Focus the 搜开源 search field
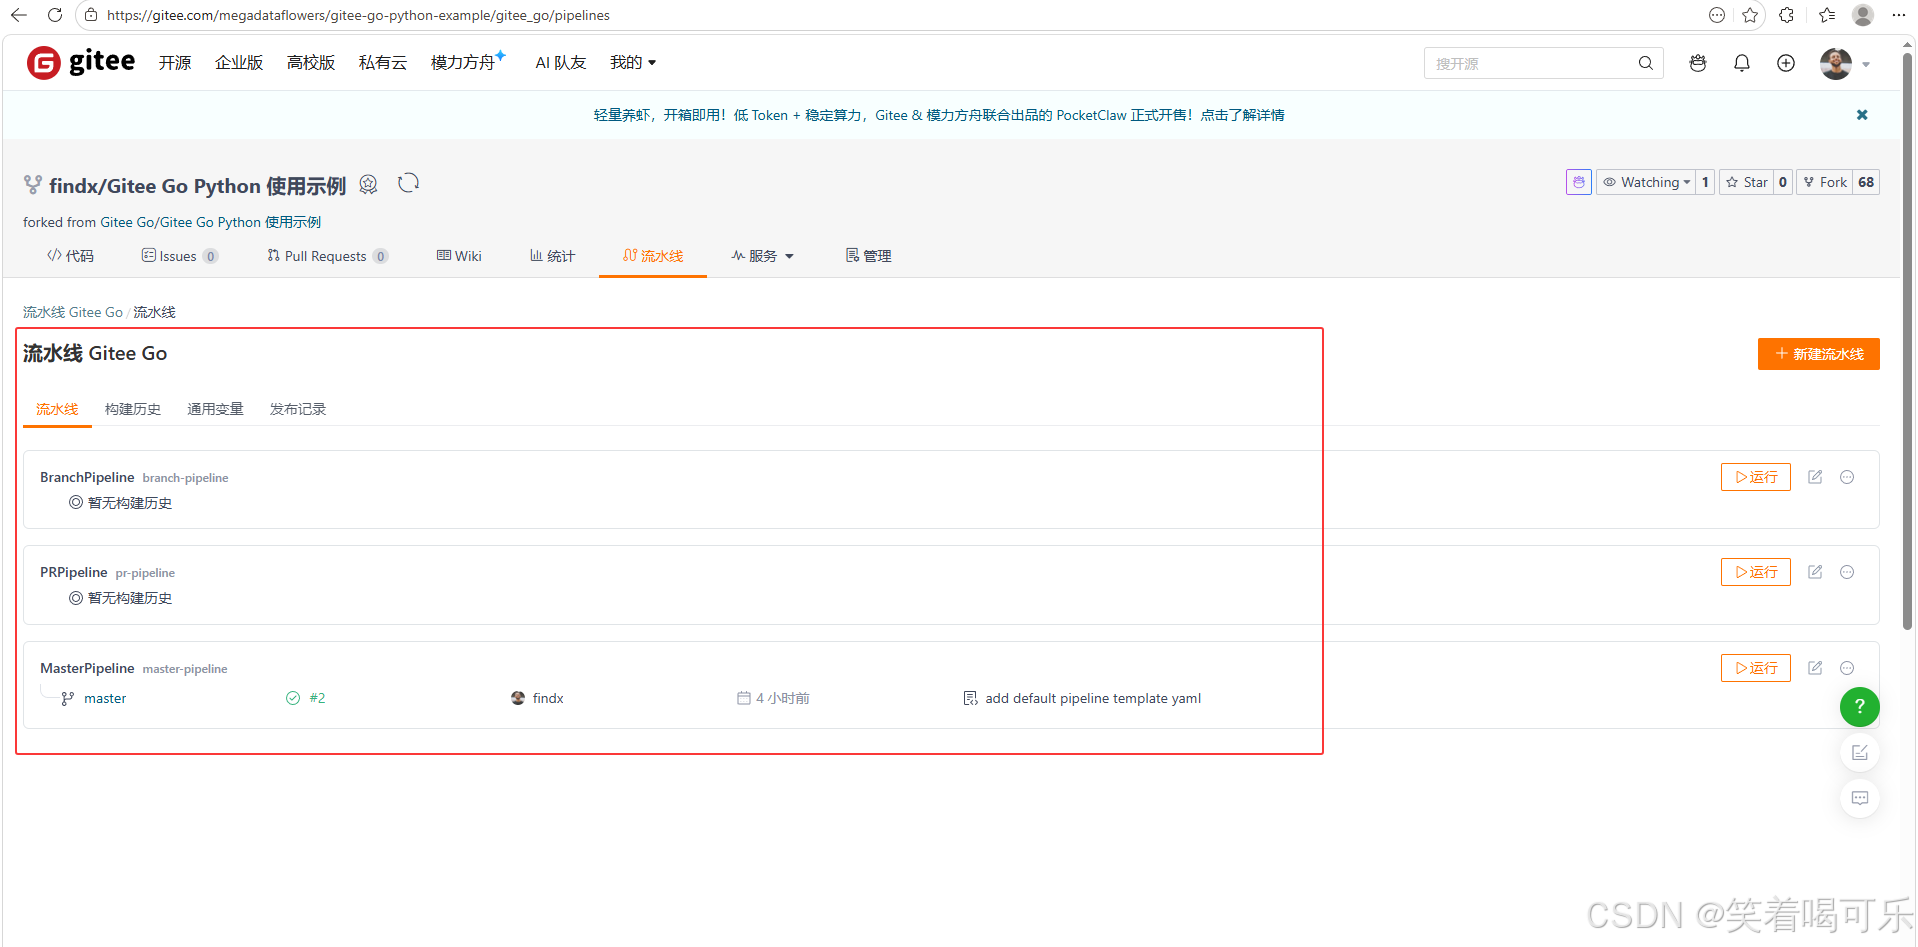The width and height of the screenshot is (1918, 947). tap(1530, 63)
